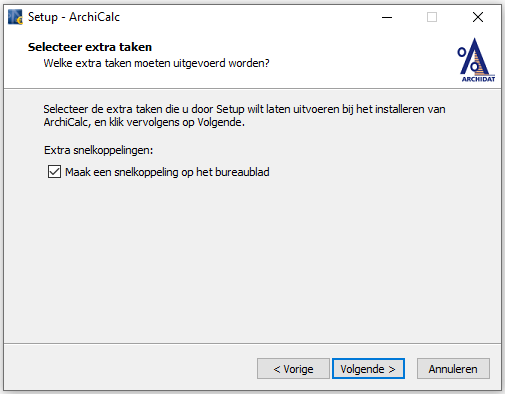Click the 'Maak een snelkoppeling op het bureaublad' label

[x=167, y=172]
